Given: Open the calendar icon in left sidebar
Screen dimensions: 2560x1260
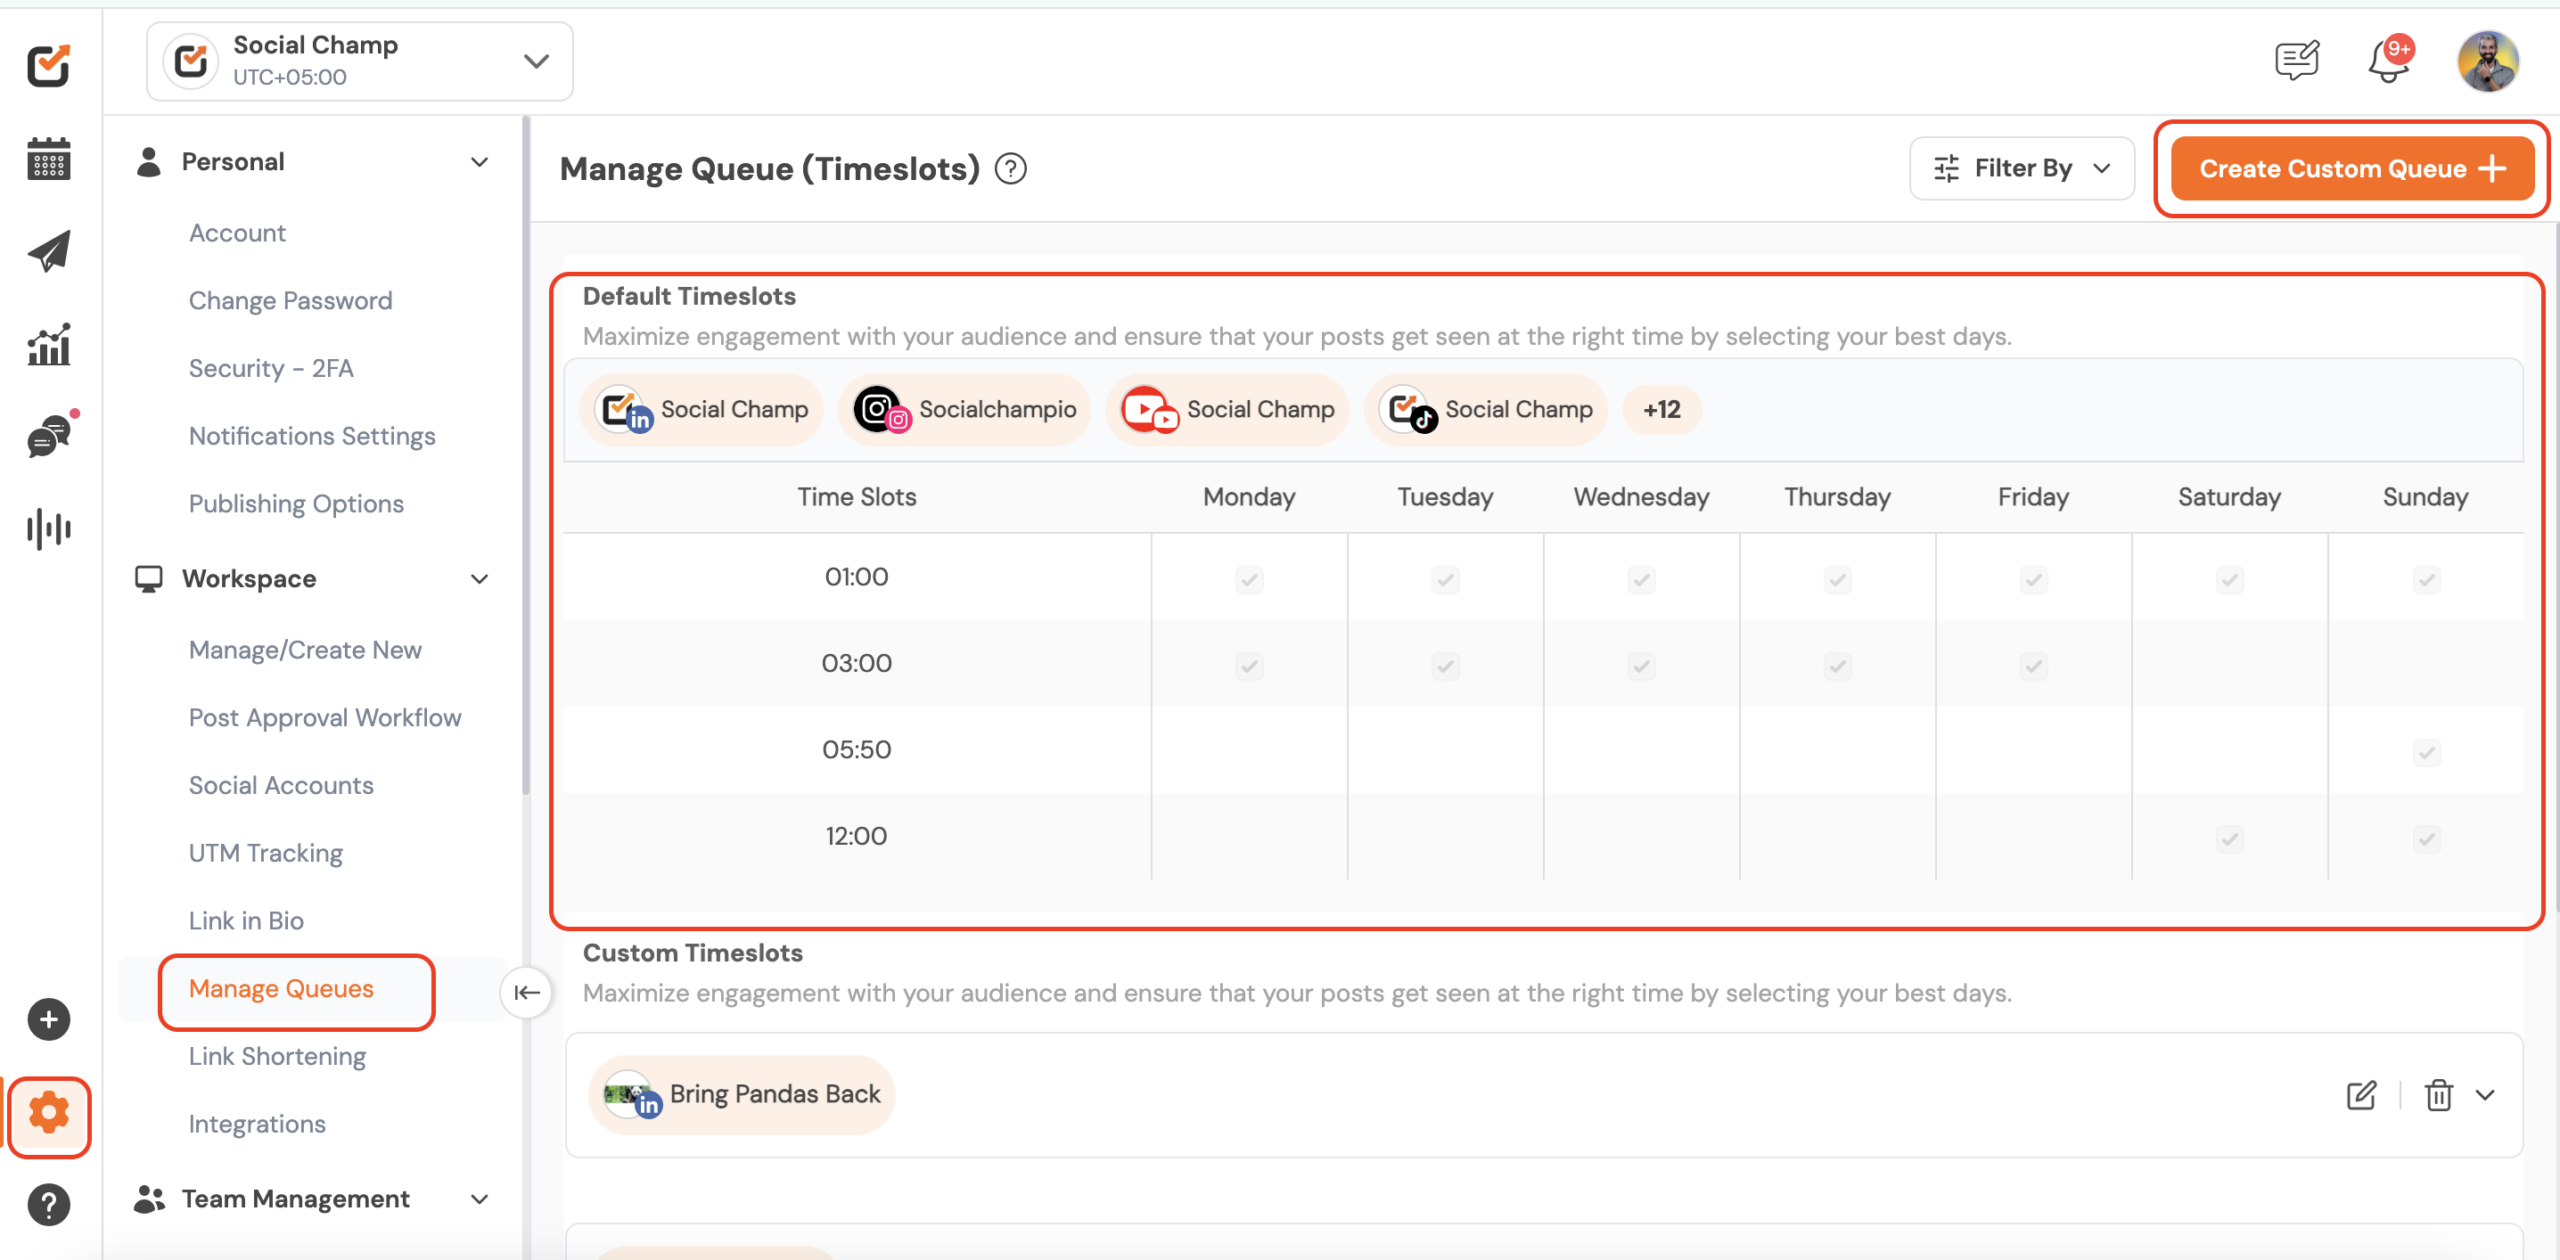Looking at the screenshot, I should click(x=48, y=159).
